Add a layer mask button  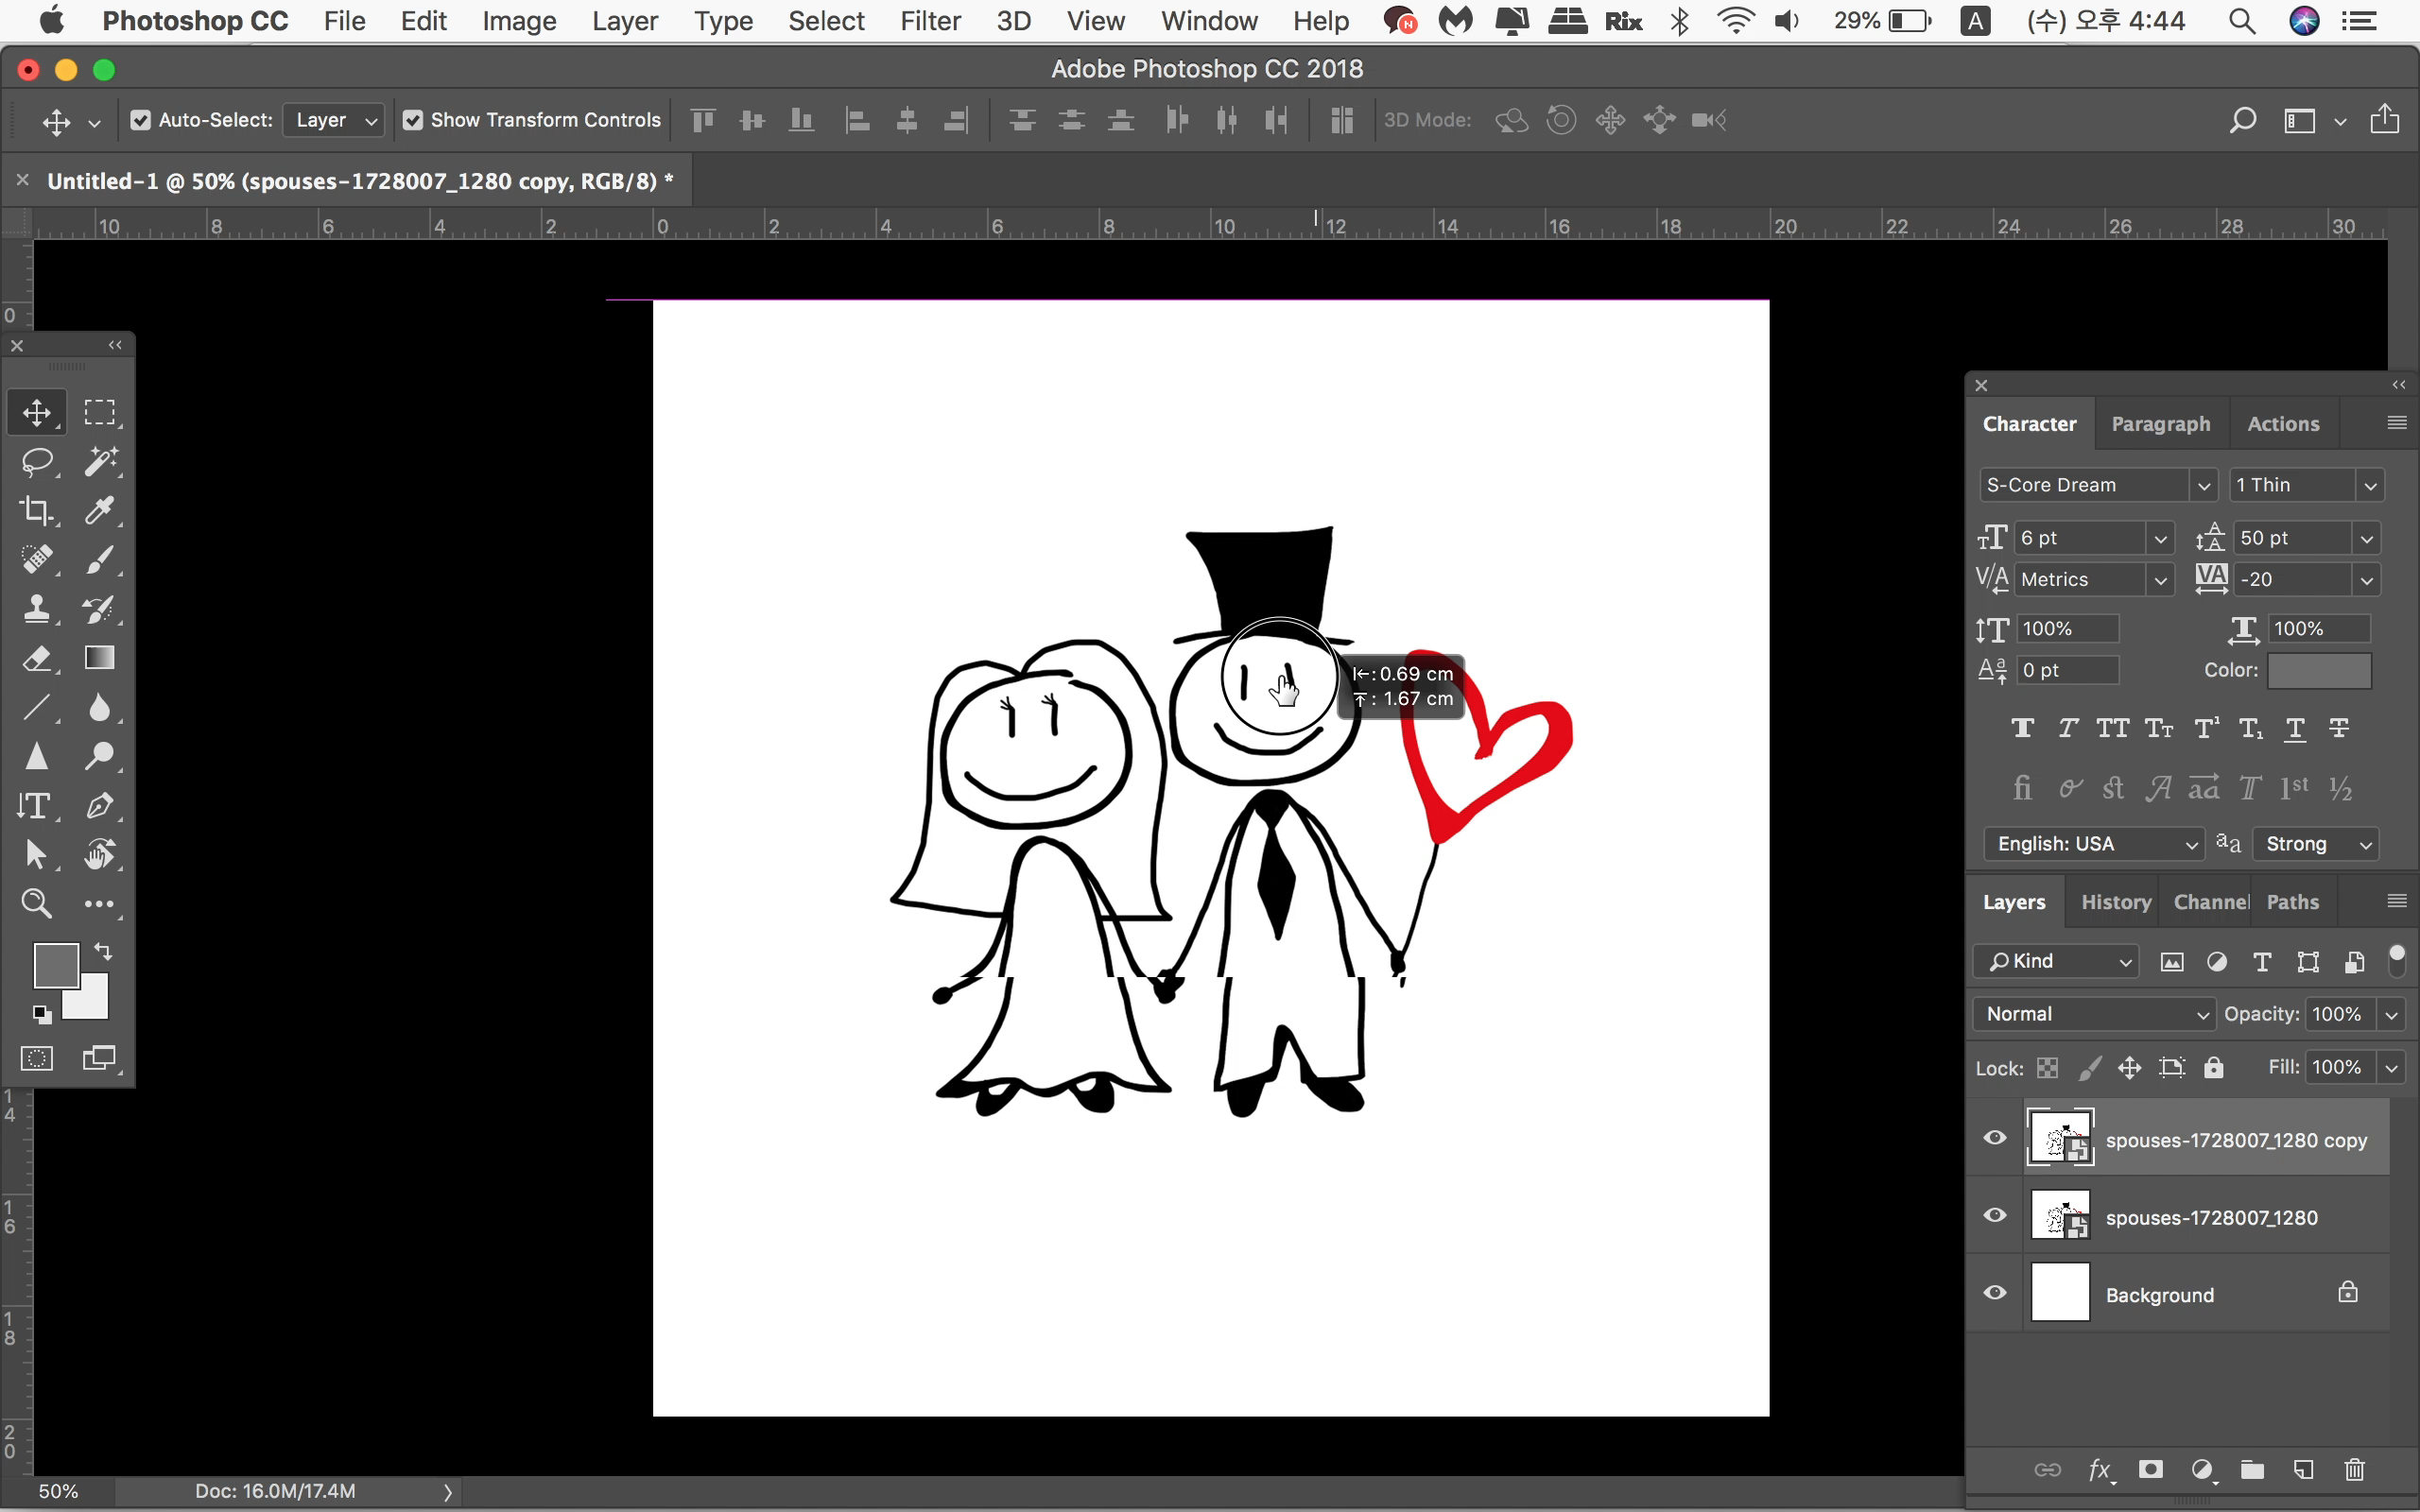pyautogui.click(x=2150, y=1469)
